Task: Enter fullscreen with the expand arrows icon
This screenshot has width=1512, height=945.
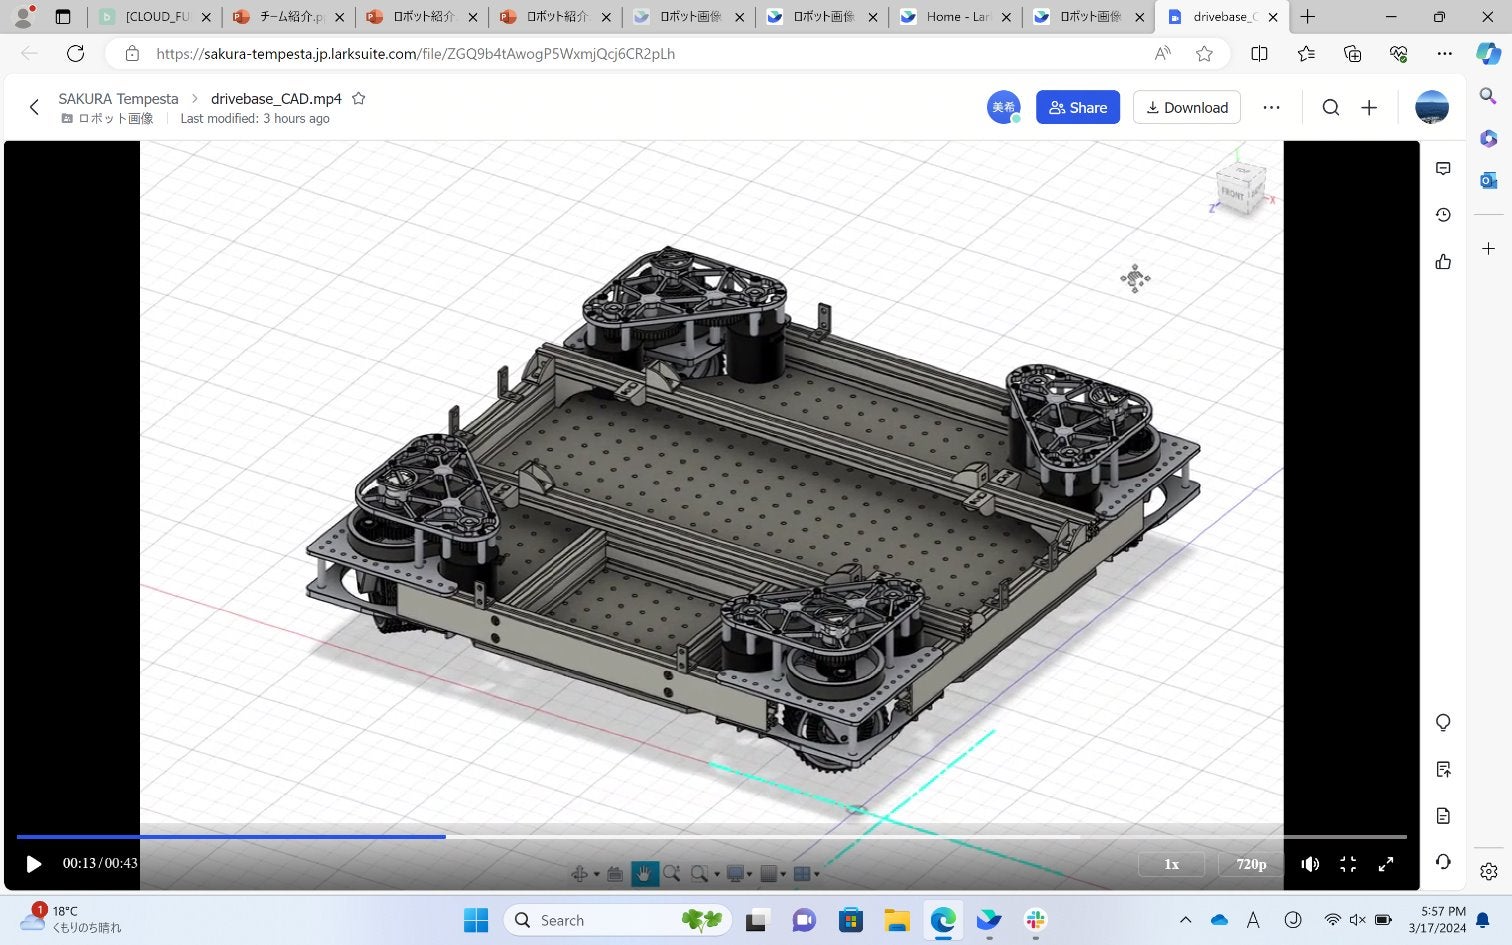Action: [1386, 864]
